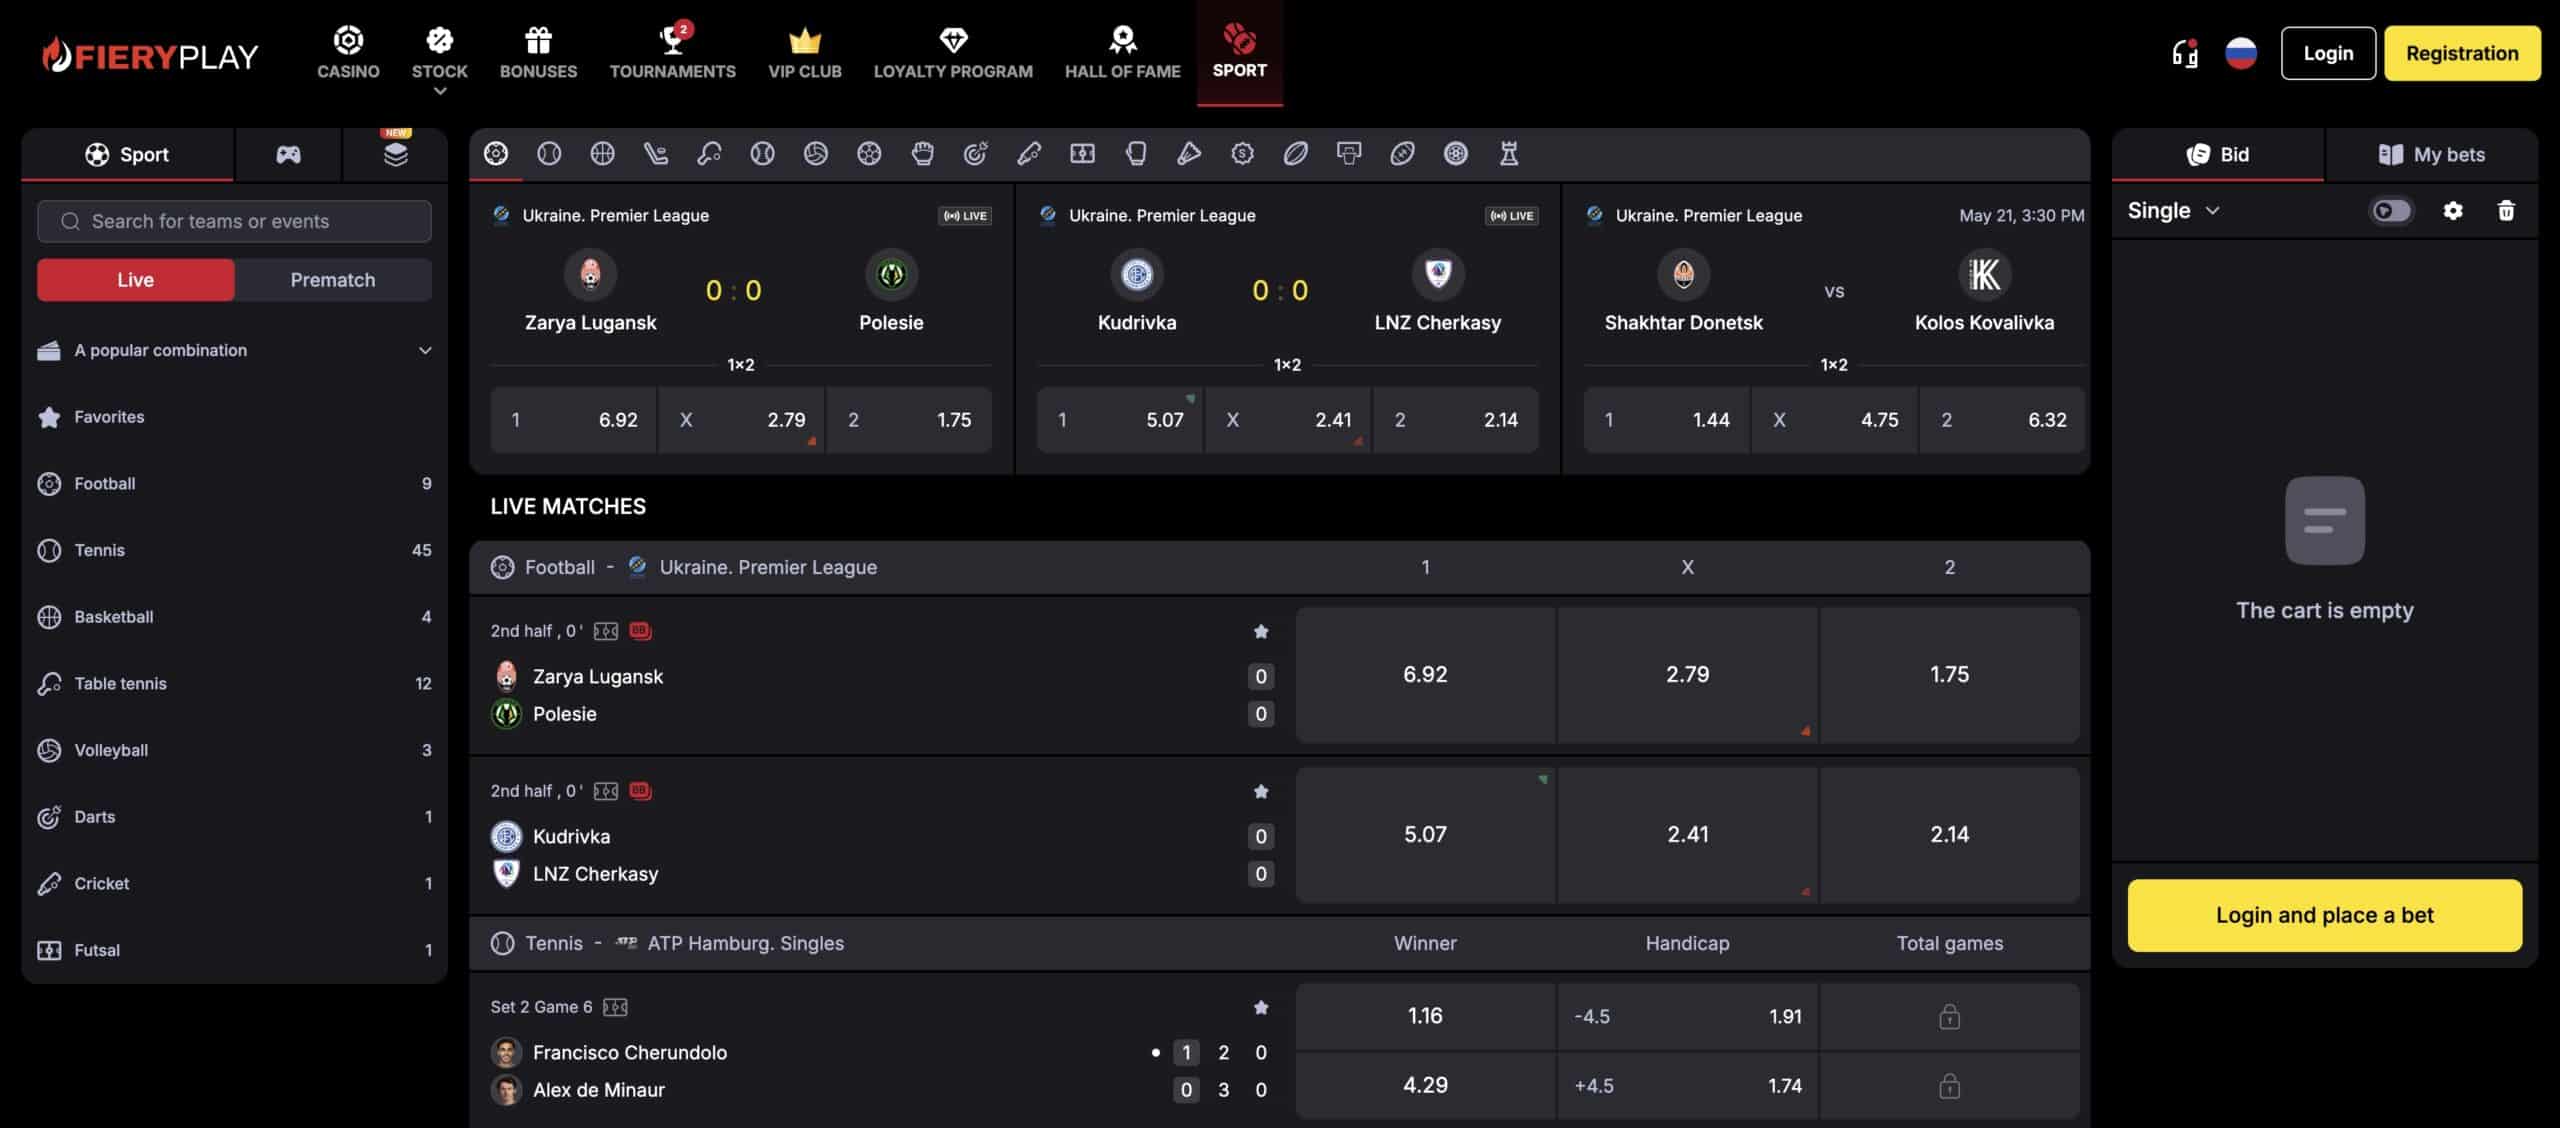
Task: Open the esports gamepad tab in sidebar
Action: tap(288, 154)
